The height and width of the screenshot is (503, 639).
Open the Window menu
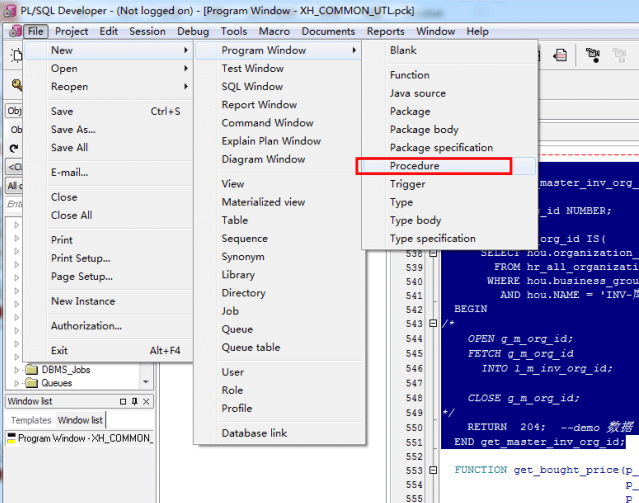435,31
